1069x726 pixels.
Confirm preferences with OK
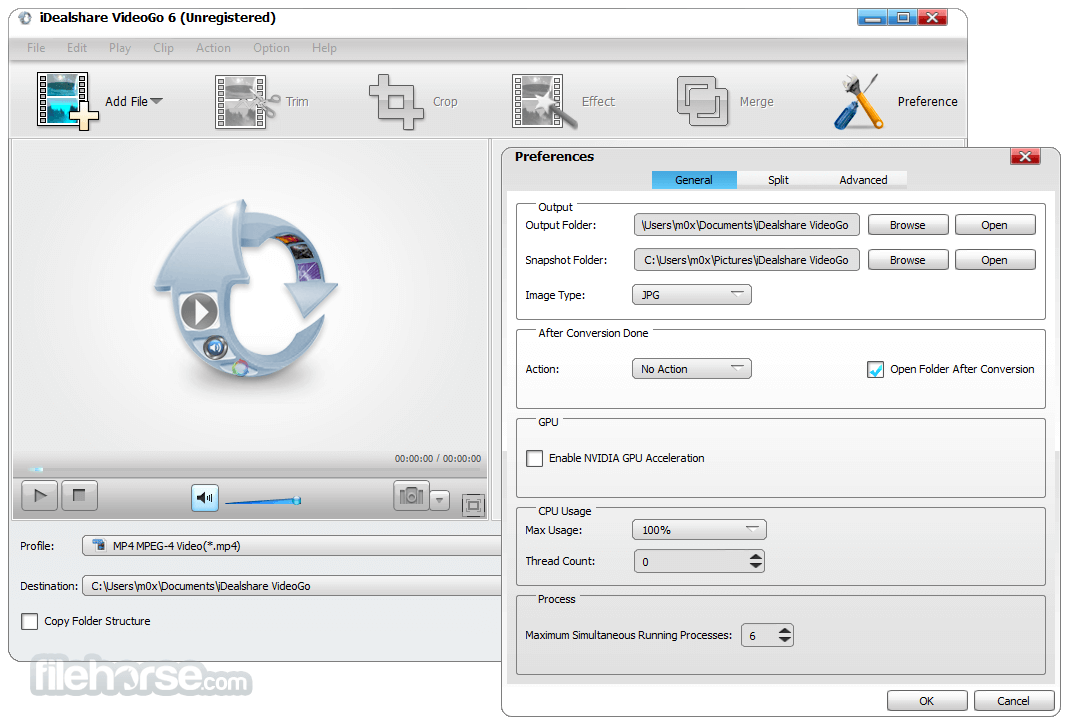[927, 701]
